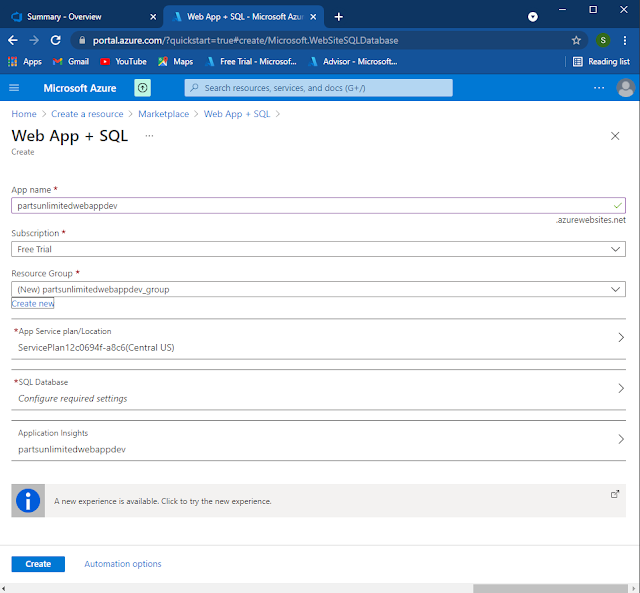Open Application Insights settings
Screen dimensions: 640x593
click(x=318, y=441)
